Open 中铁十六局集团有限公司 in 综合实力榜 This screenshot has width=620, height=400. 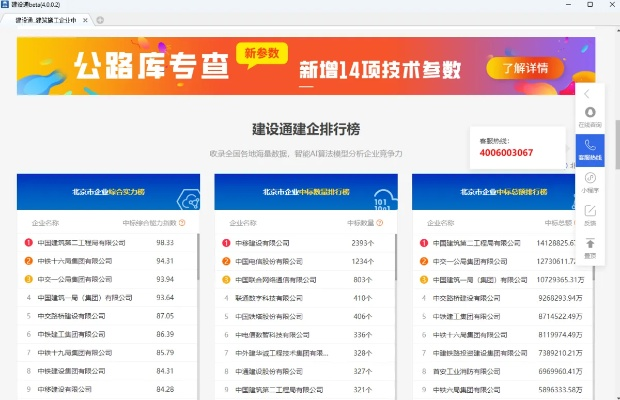click(77, 261)
